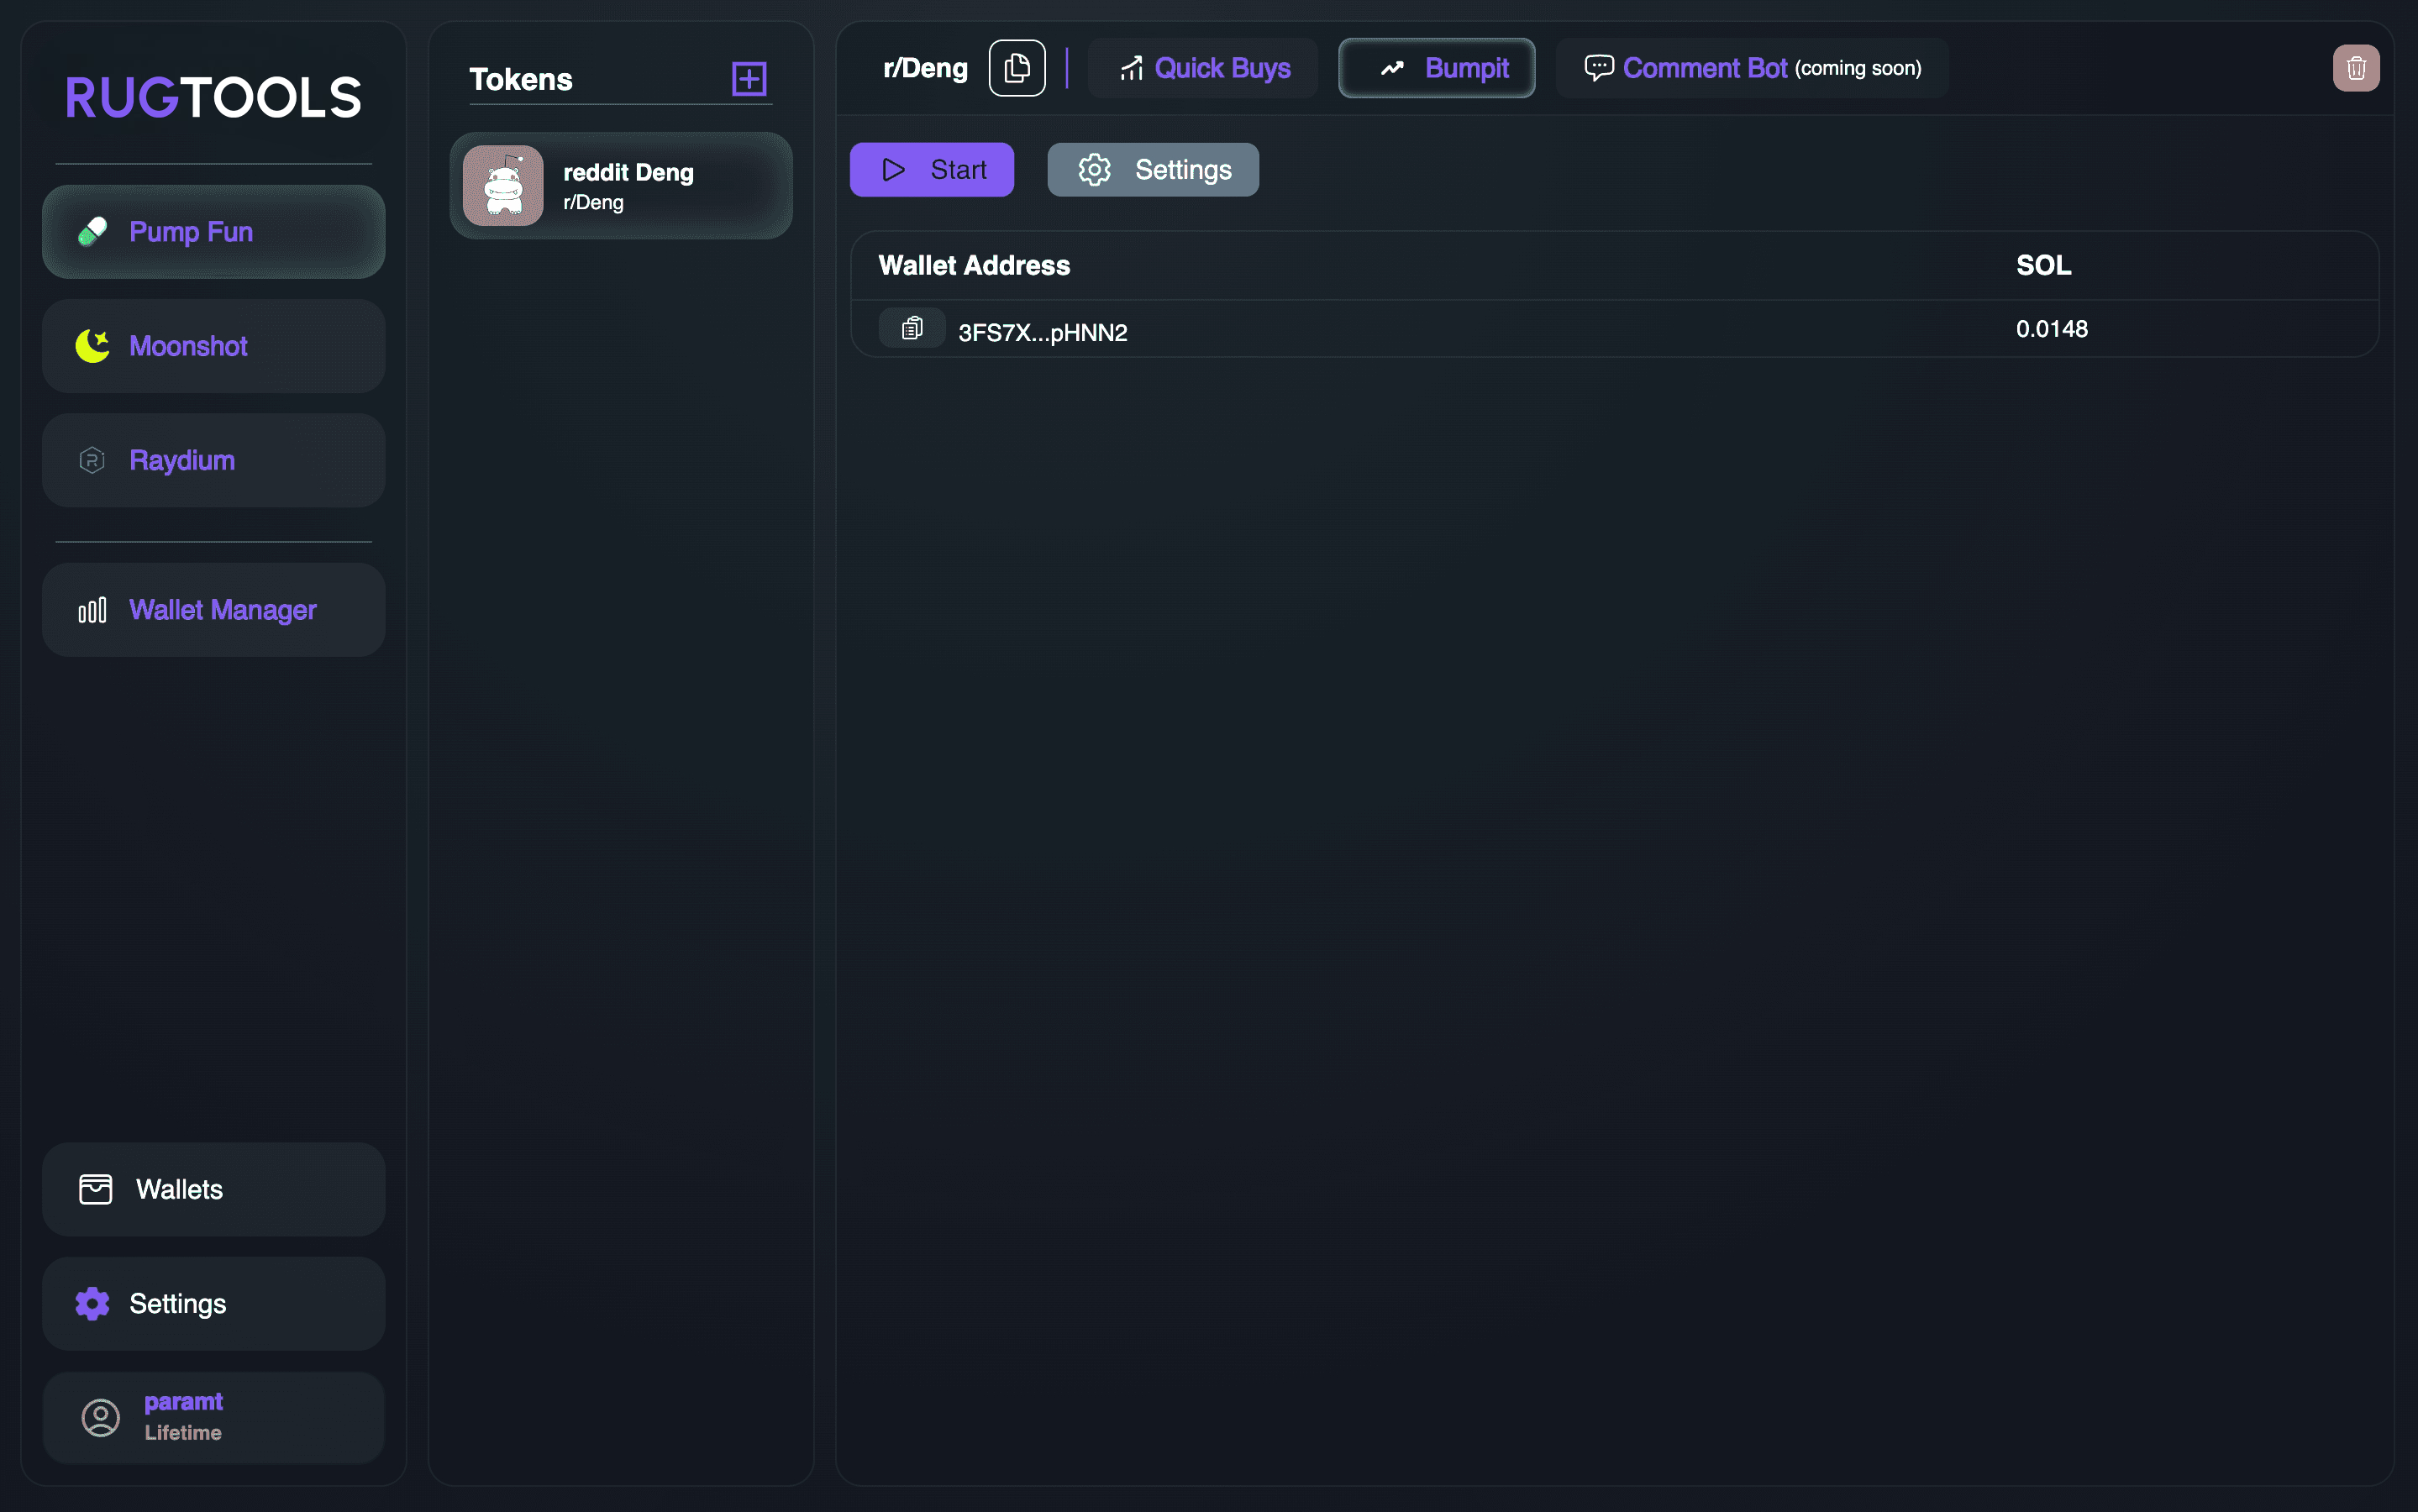The image size is (2418, 1512).
Task: Select the reddit Deng token
Action: coord(621,186)
